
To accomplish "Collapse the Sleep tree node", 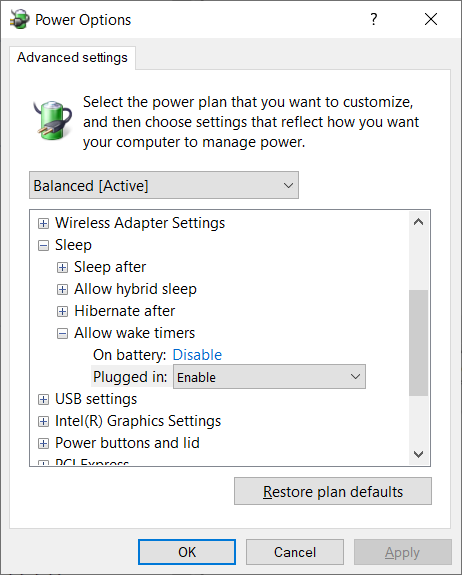I will click(43, 245).
